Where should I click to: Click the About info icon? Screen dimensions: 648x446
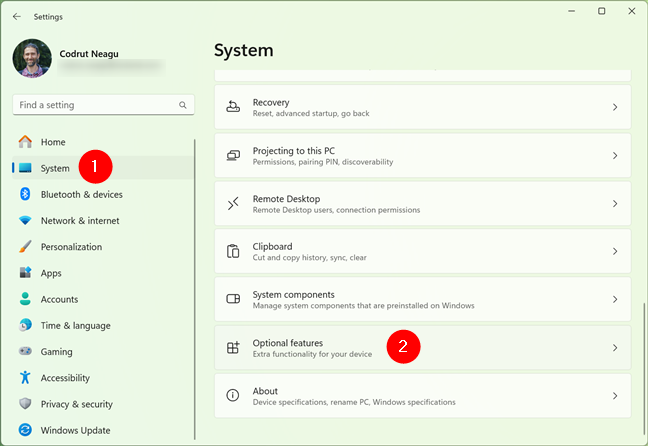coord(233,395)
